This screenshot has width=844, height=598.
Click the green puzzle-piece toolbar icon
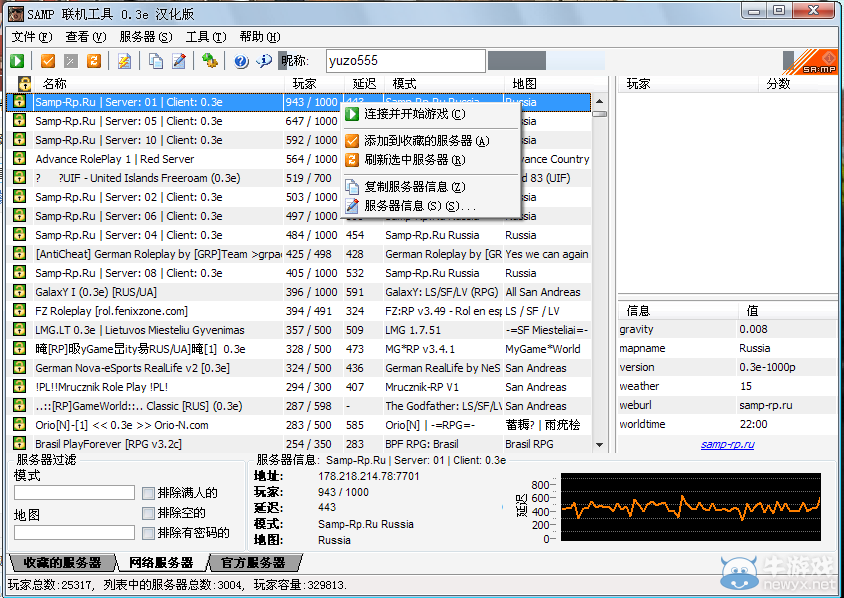209,61
